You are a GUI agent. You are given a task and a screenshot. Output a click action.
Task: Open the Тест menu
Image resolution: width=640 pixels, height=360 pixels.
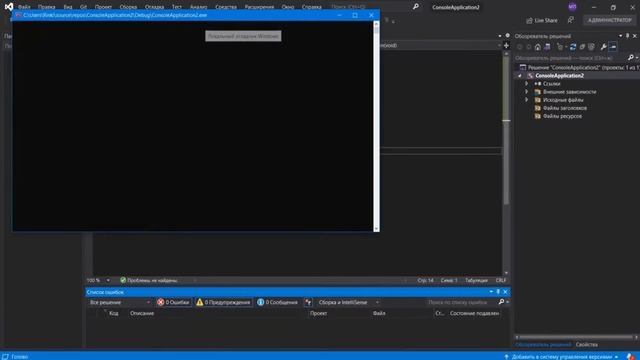176,7
